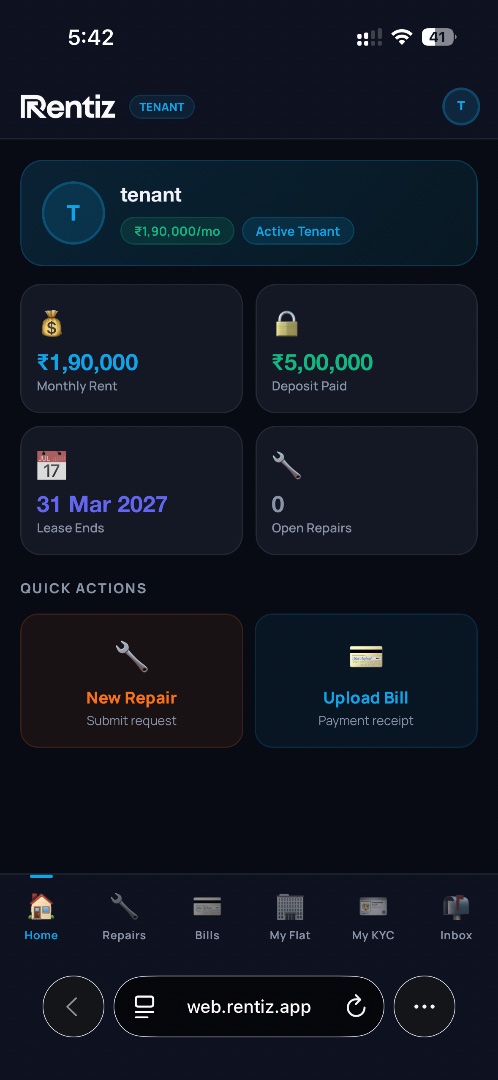
Task: Reload the page with the browser refresh icon
Action: [355, 1007]
